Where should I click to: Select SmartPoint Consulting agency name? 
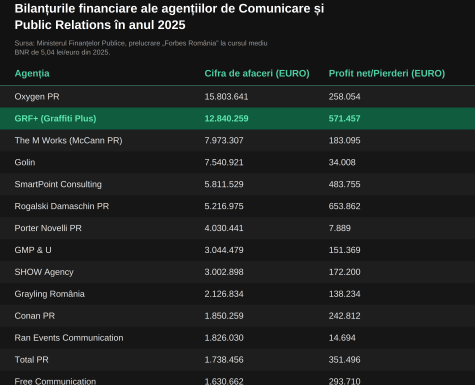(x=58, y=184)
